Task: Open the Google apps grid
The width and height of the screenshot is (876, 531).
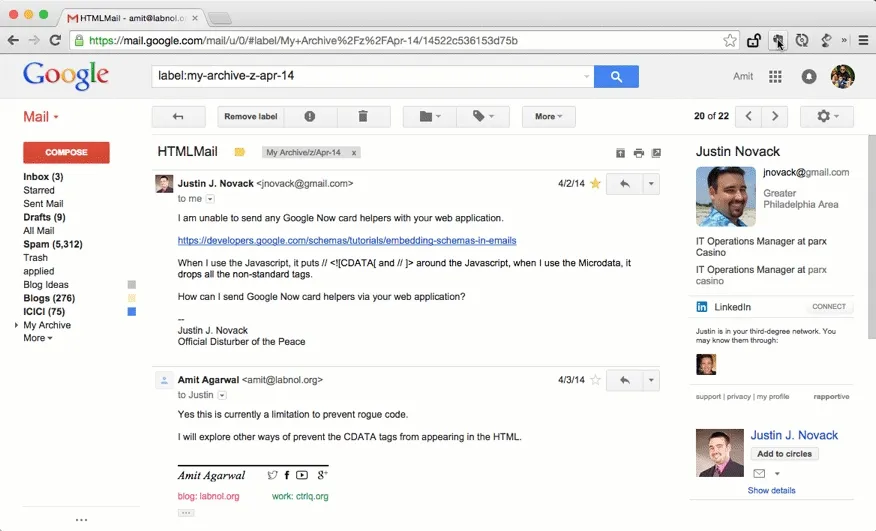Action: [x=775, y=77]
